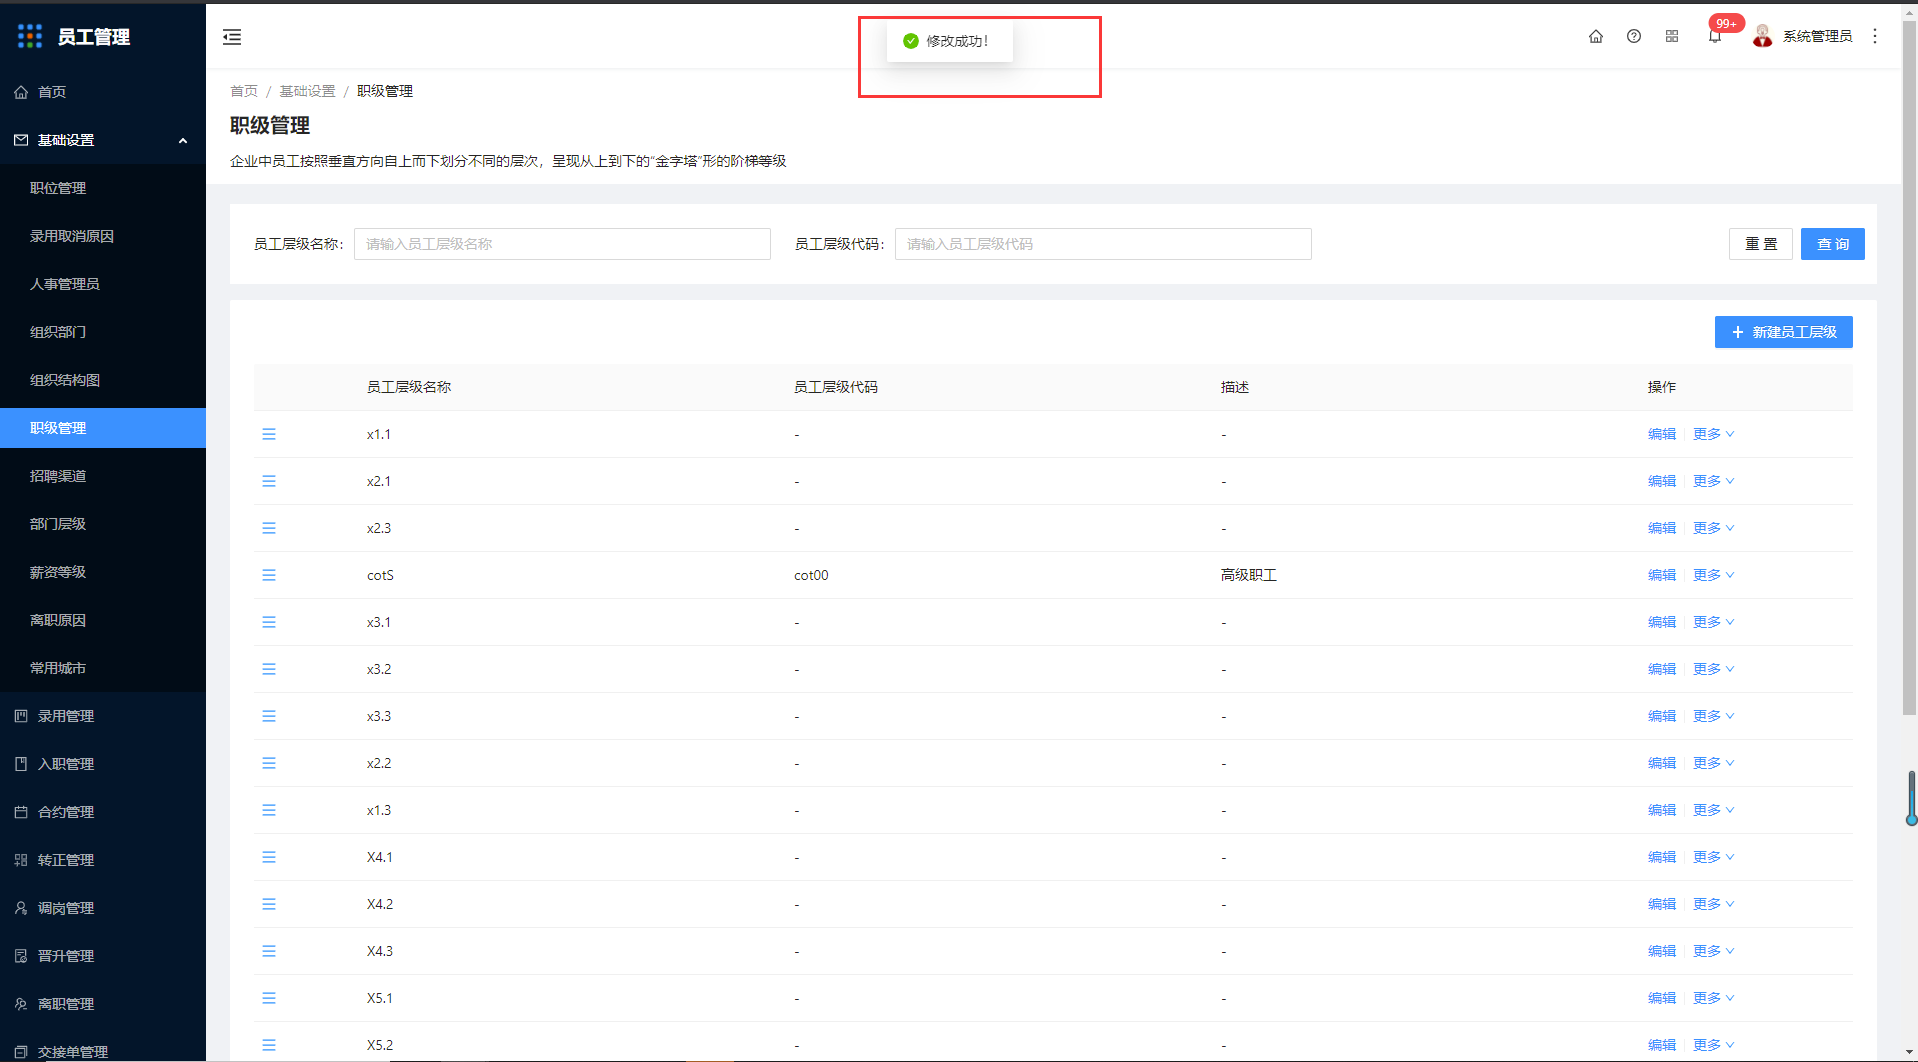Click drag handle icon for row X4.2

tap(269, 904)
